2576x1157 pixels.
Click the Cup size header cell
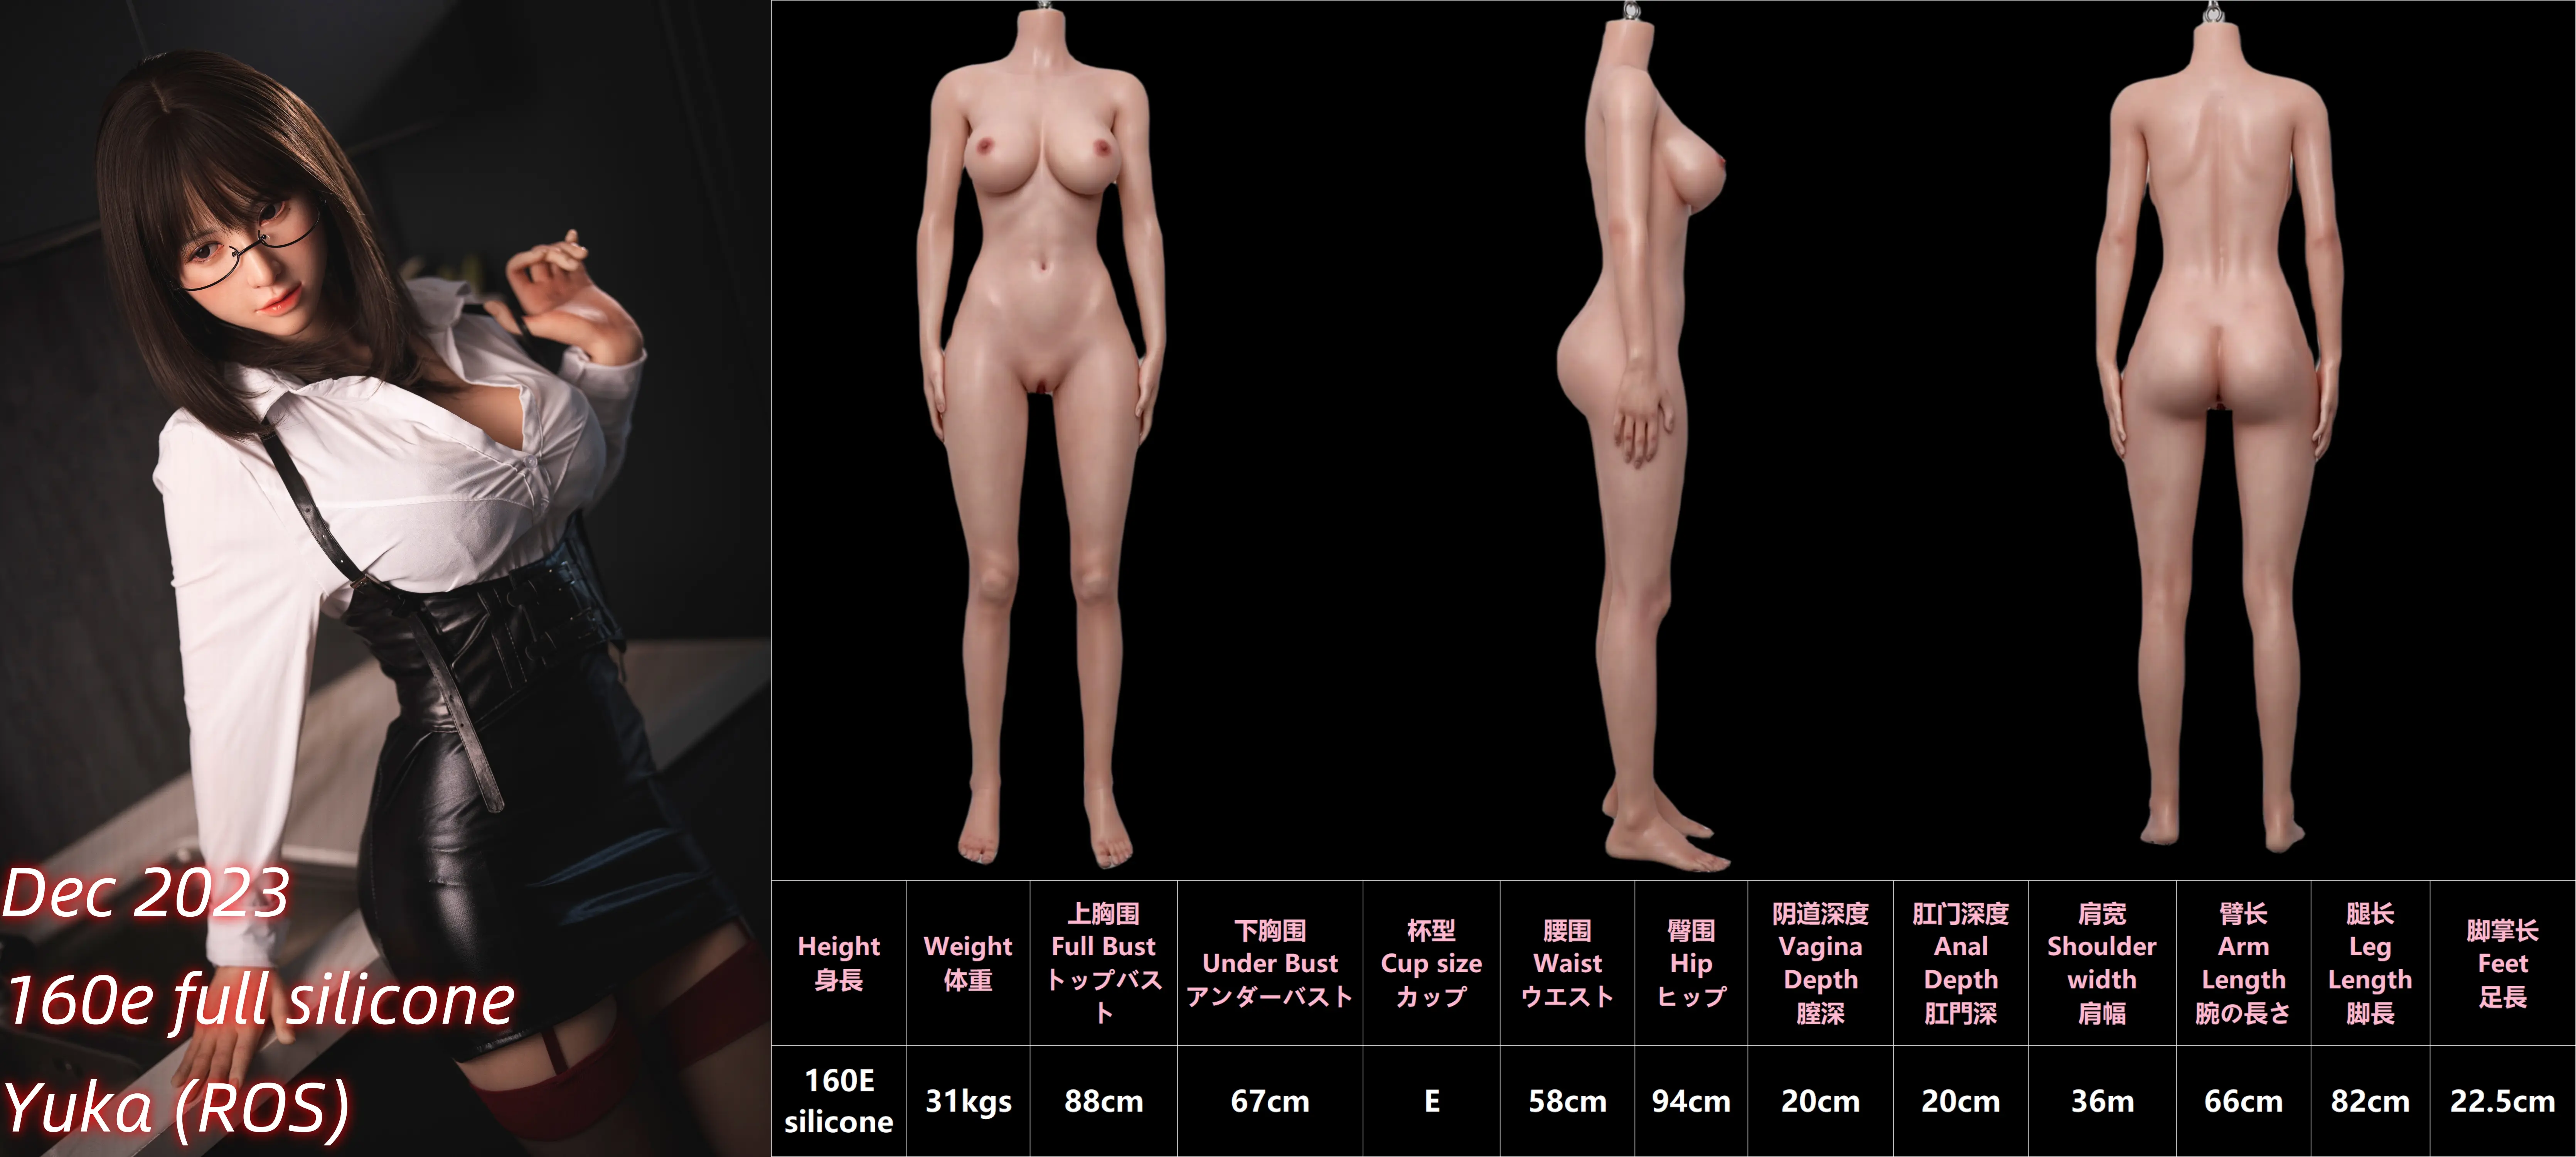(1431, 963)
